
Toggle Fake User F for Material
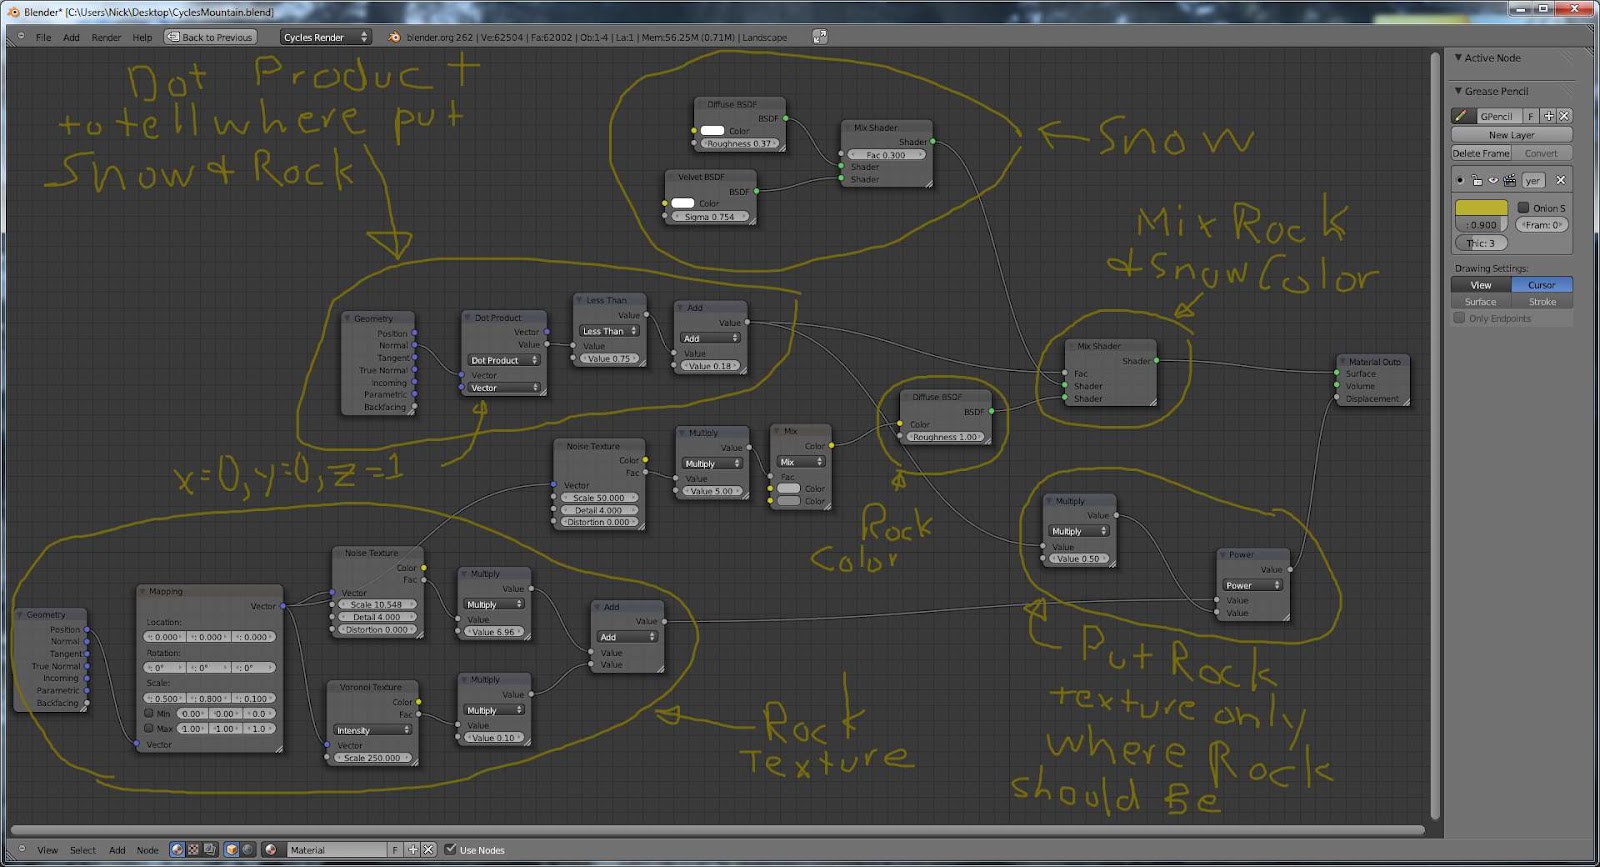[x=395, y=850]
